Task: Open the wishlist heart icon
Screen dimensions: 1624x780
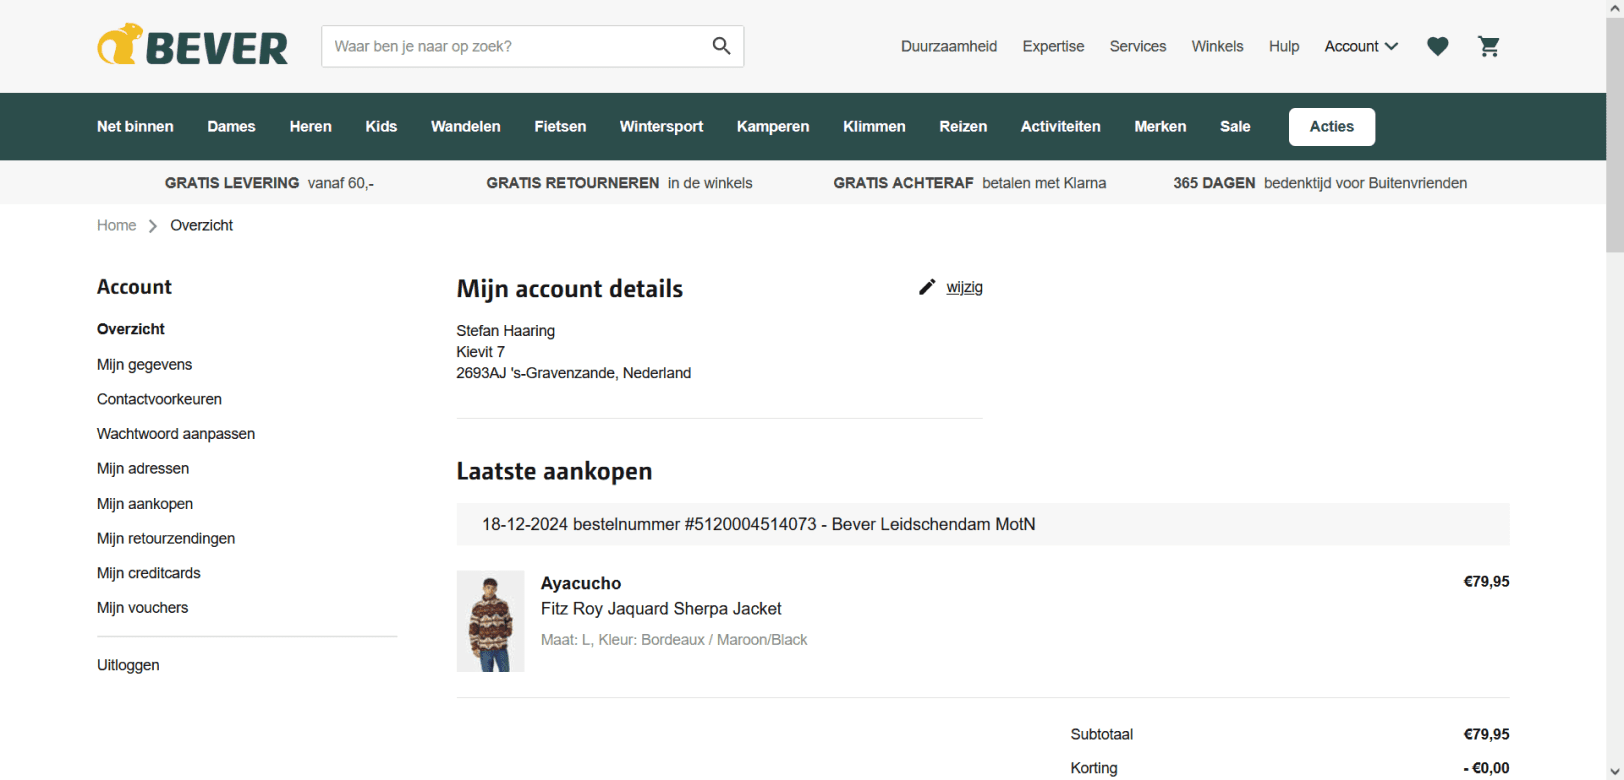Action: 1437,46
